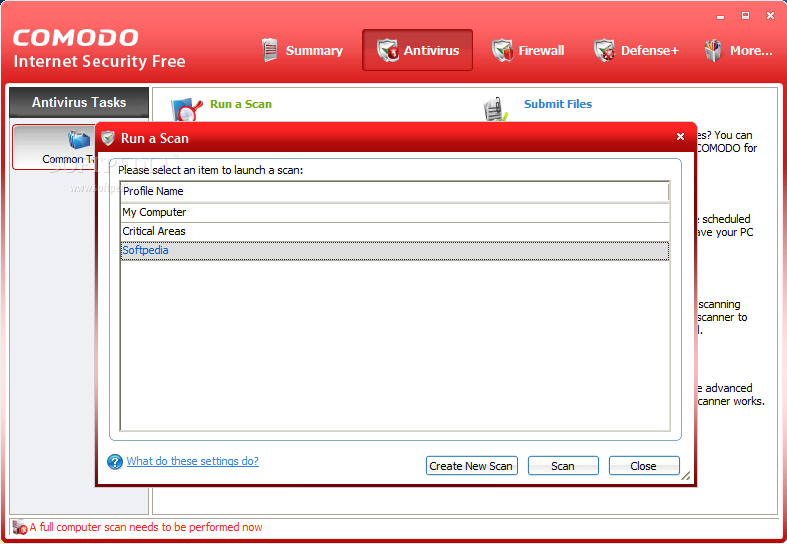This screenshot has width=787, height=544.
Task: Switch to the Antivirus tab
Action: 417,50
